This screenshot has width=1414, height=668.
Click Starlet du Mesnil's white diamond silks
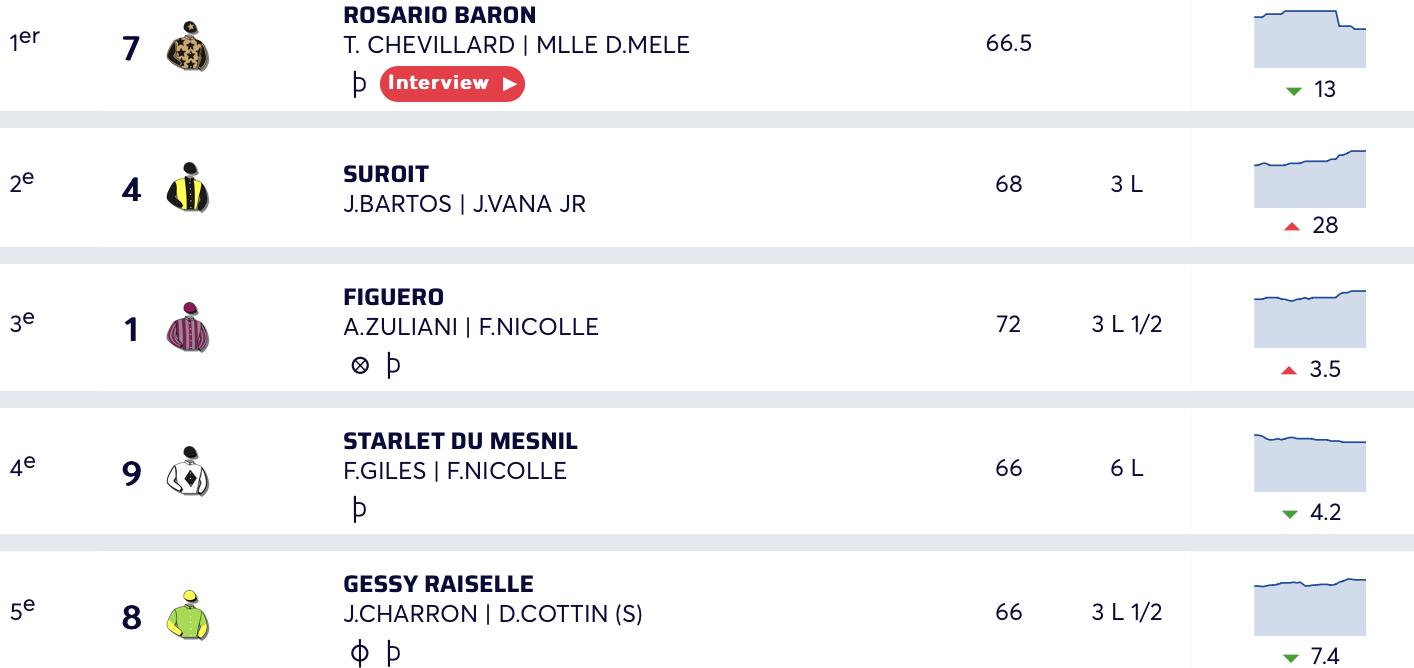pyautogui.click(x=188, y=471)
